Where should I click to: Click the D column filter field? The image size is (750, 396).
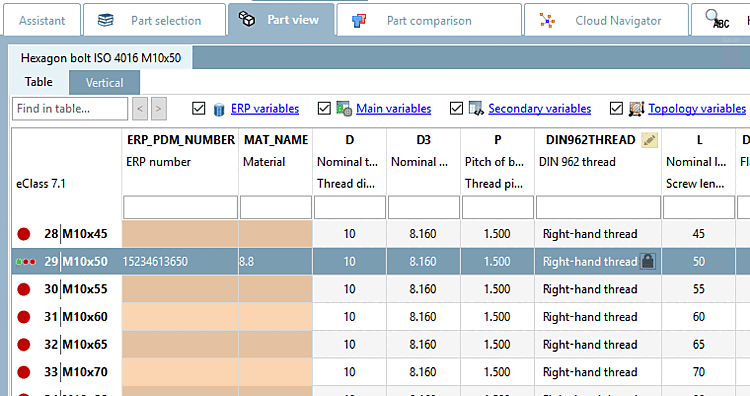coord(350,208)
